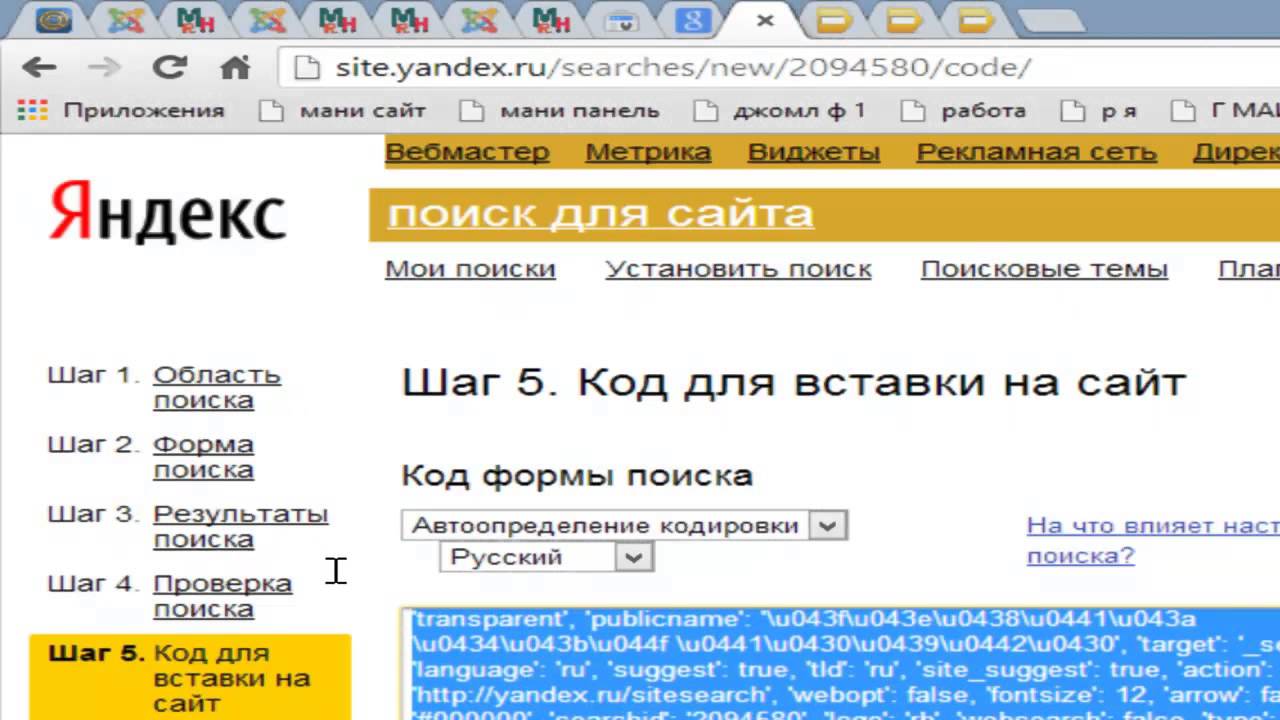Go back with the browser back arrow
Viewport: 1280px width, 720px height.
click(39, 68)
